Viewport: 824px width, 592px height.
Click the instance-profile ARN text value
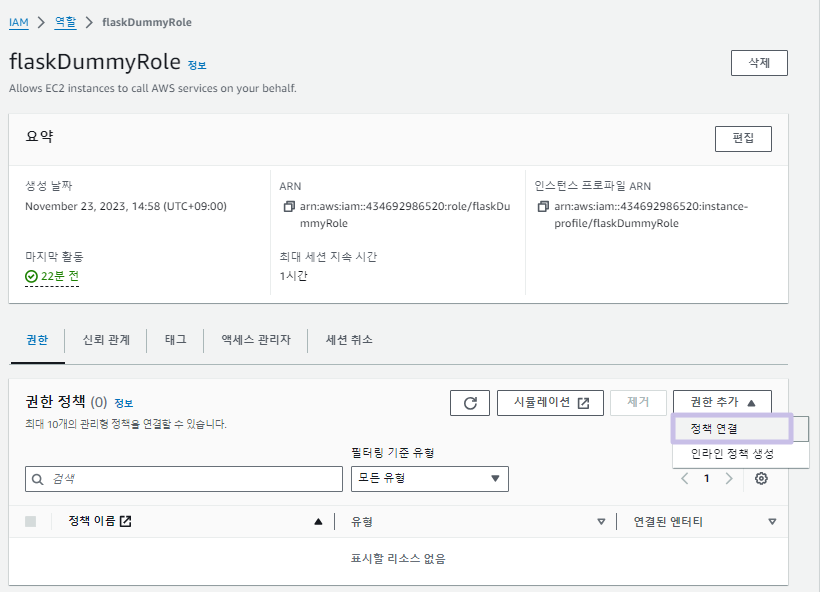[x=651, y=215]
